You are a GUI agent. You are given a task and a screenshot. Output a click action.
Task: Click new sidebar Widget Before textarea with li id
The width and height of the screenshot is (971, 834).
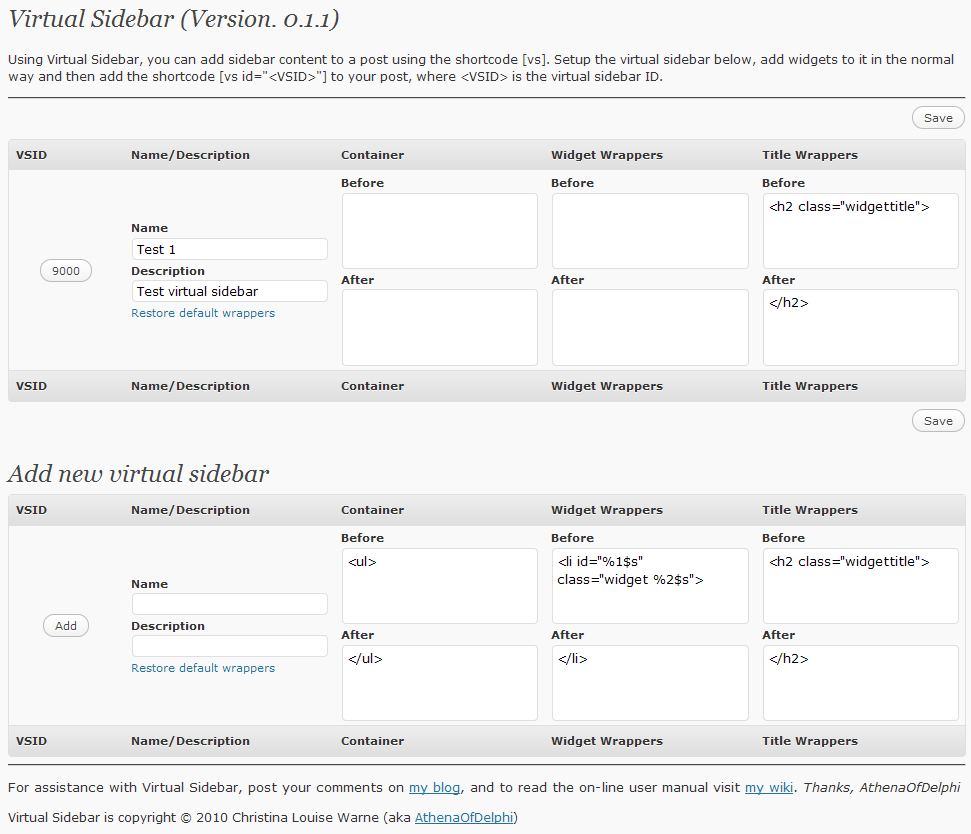pyautogui.click(x=650, y=586)
